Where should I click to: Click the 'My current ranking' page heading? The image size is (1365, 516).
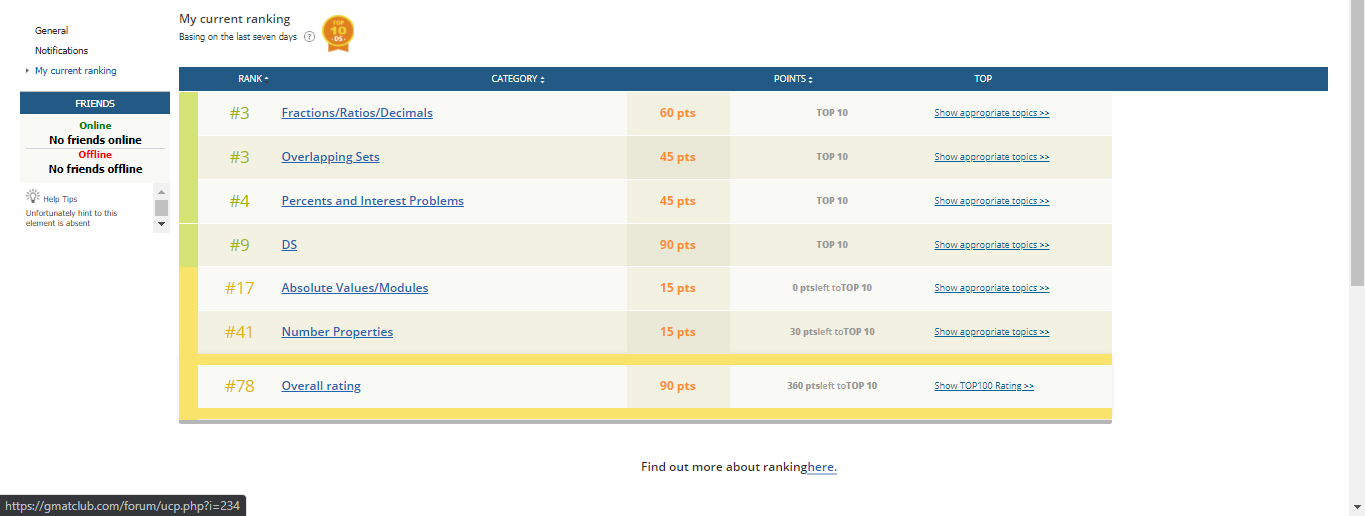click(x=235, y=19)
